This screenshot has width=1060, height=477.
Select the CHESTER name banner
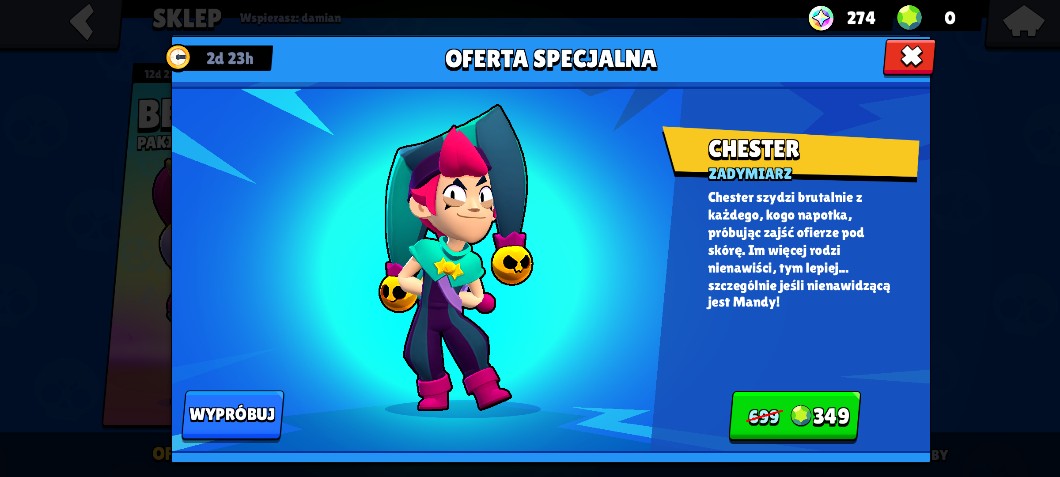click(x=791, y=153)
